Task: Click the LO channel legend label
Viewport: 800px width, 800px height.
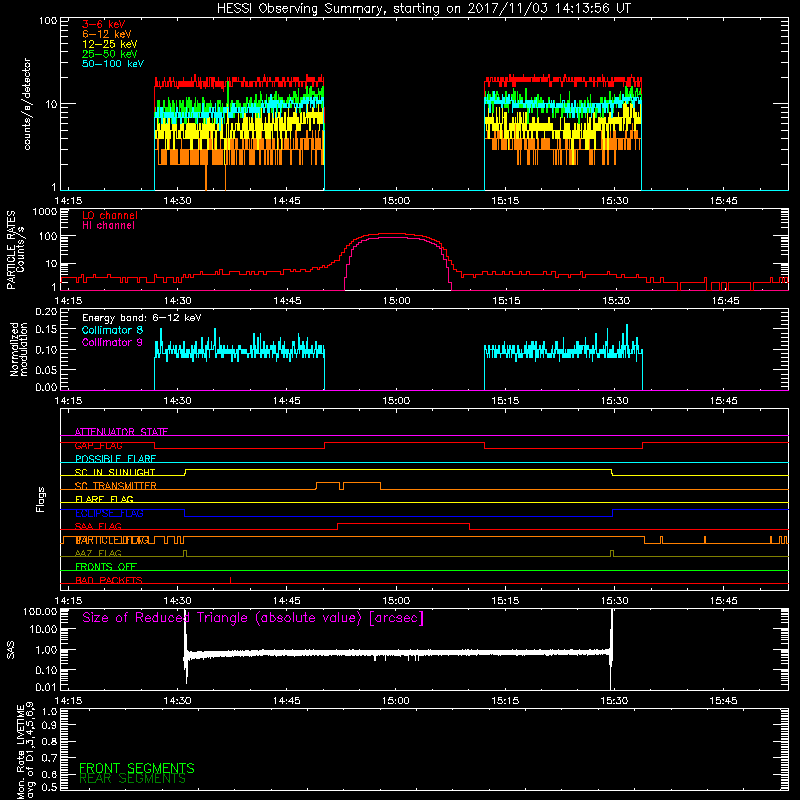Action: pos(110,216)
